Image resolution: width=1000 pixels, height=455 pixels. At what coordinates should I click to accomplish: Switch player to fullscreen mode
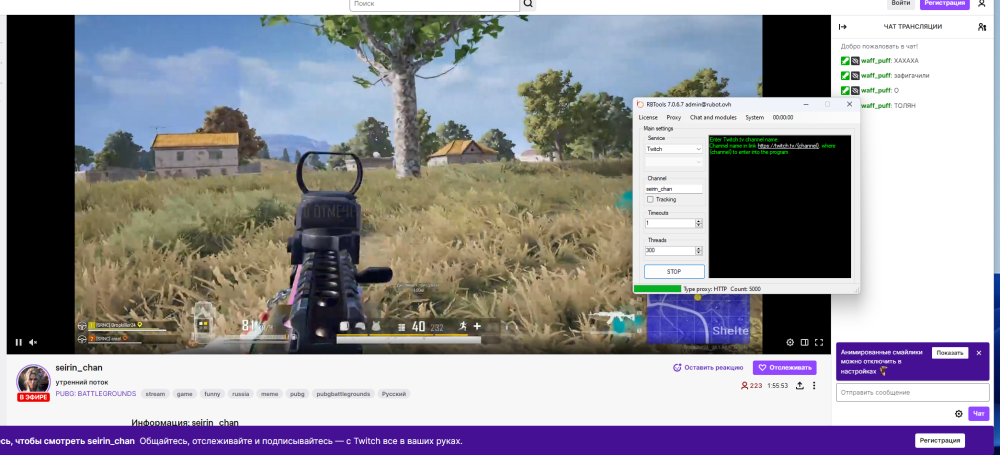coord(819,342)
